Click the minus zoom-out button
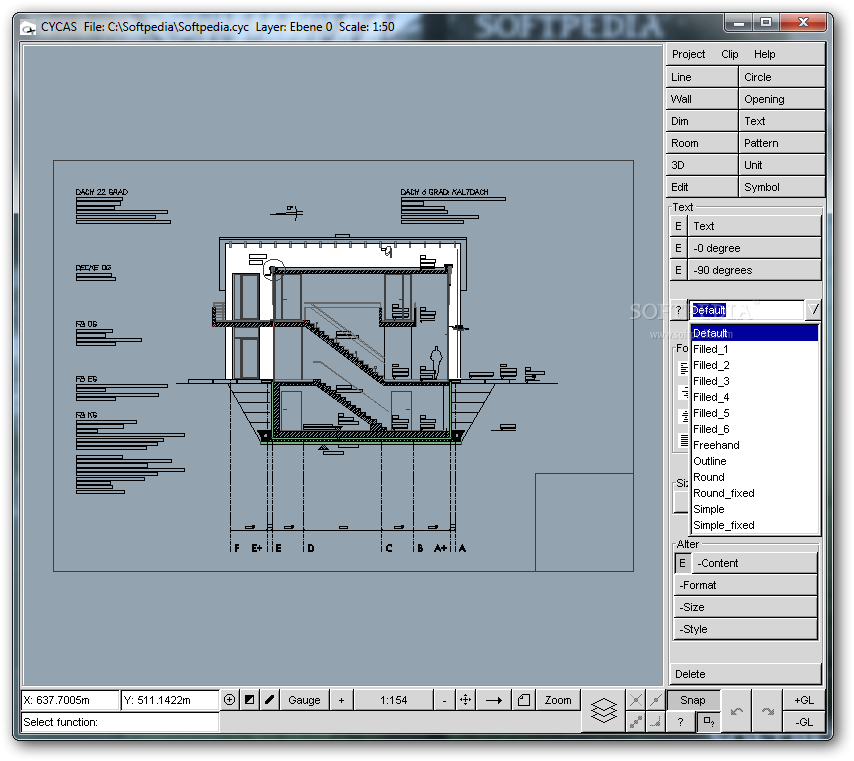The width and height of the screenshot is (854, 761). coord(444,700)
